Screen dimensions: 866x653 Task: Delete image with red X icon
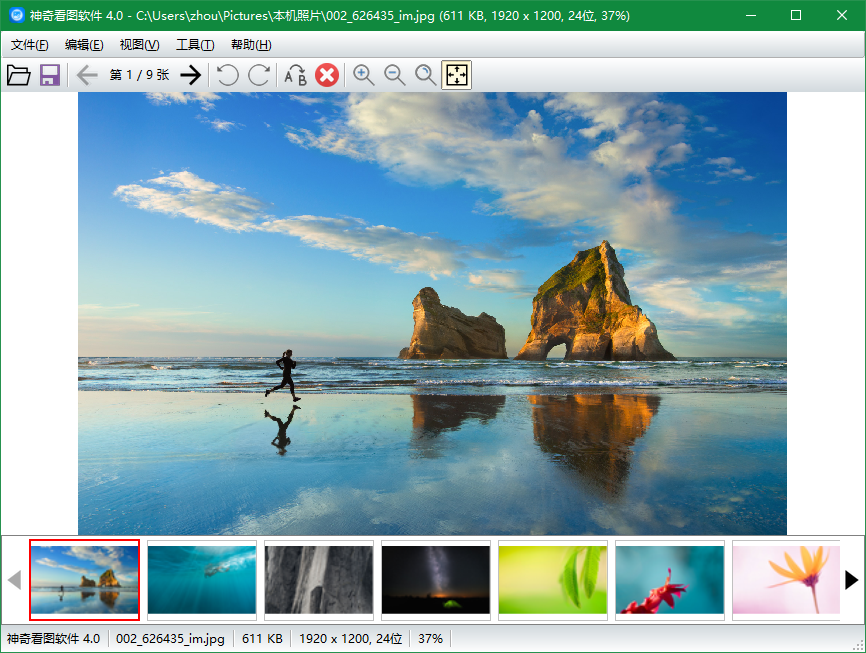pos(327,75)
